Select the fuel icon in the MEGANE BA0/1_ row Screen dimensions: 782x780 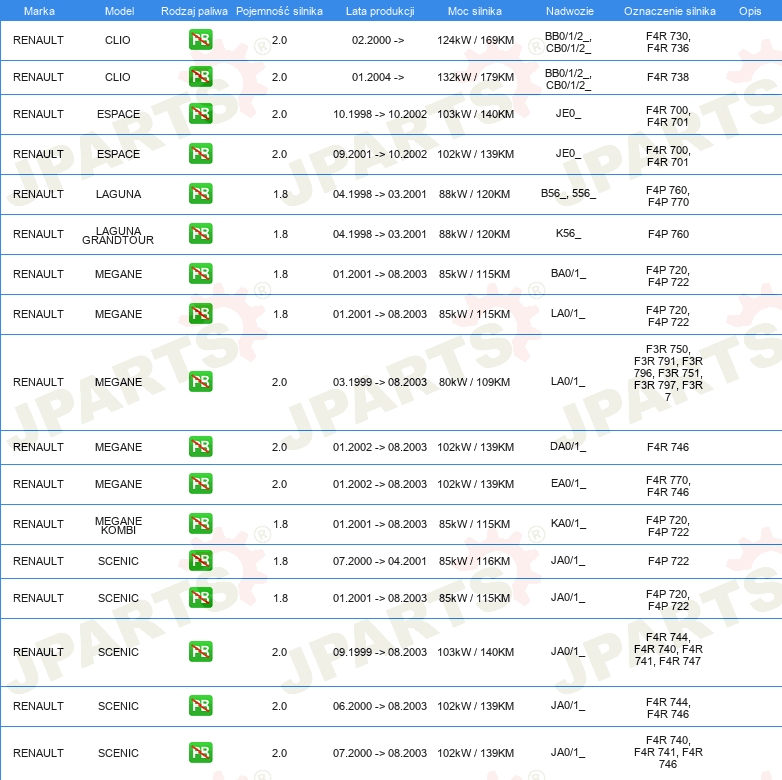click(200, 273)
